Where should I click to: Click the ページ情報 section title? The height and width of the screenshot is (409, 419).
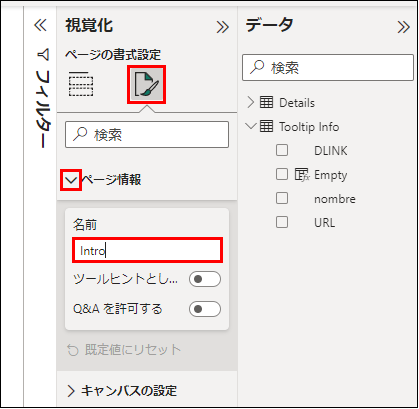pyautogui.click(x=111, y=180)
